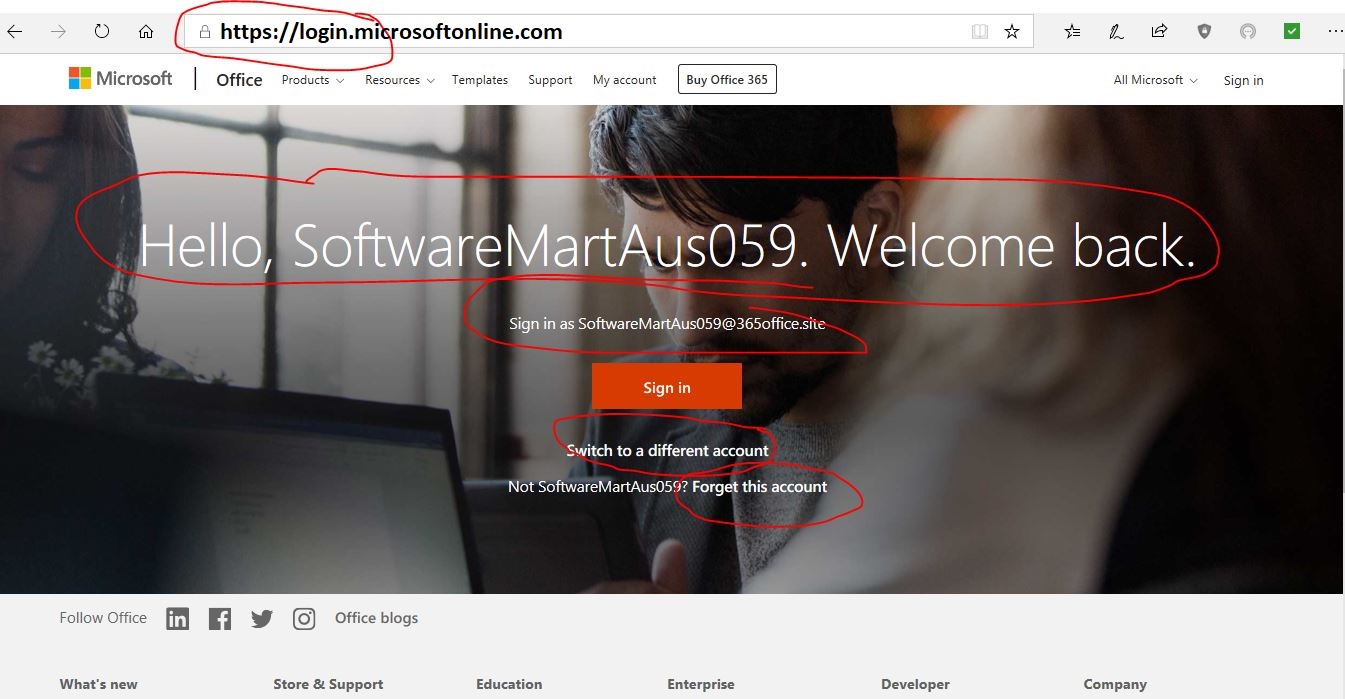The height and width of the screenshot is (699, 1345).
Task: Focus the login.microsoftonline.com address field
Action: 607,32
